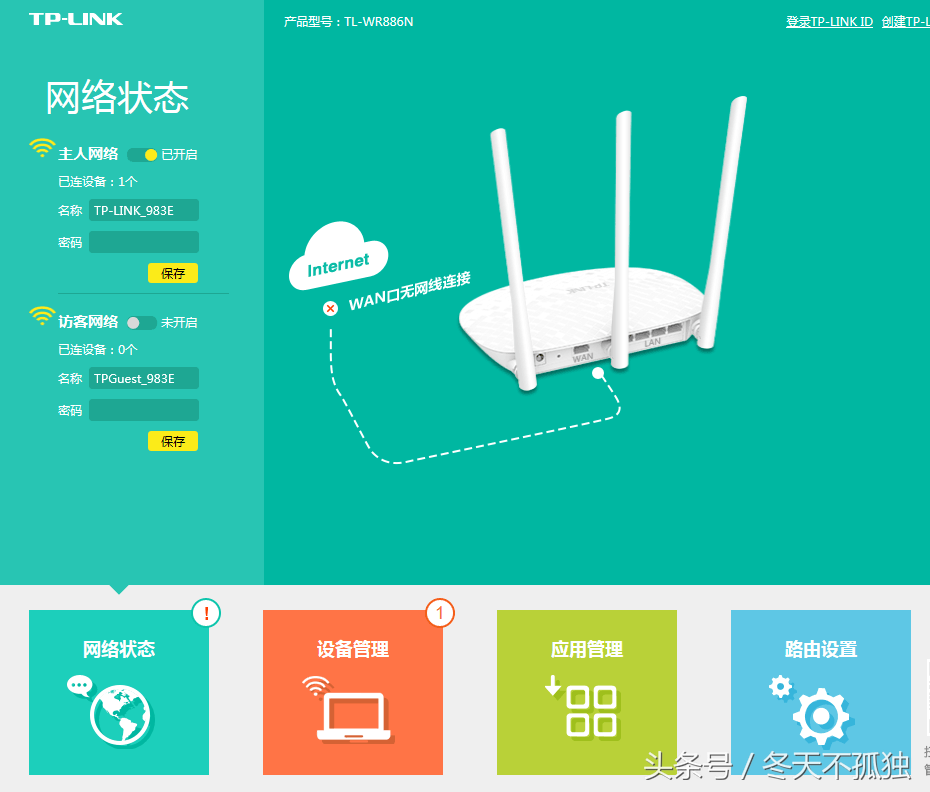The height and width of the screenshot is (792, 930).
Task: Click the gear icon in 路由设置 tile
Action: 821,716
